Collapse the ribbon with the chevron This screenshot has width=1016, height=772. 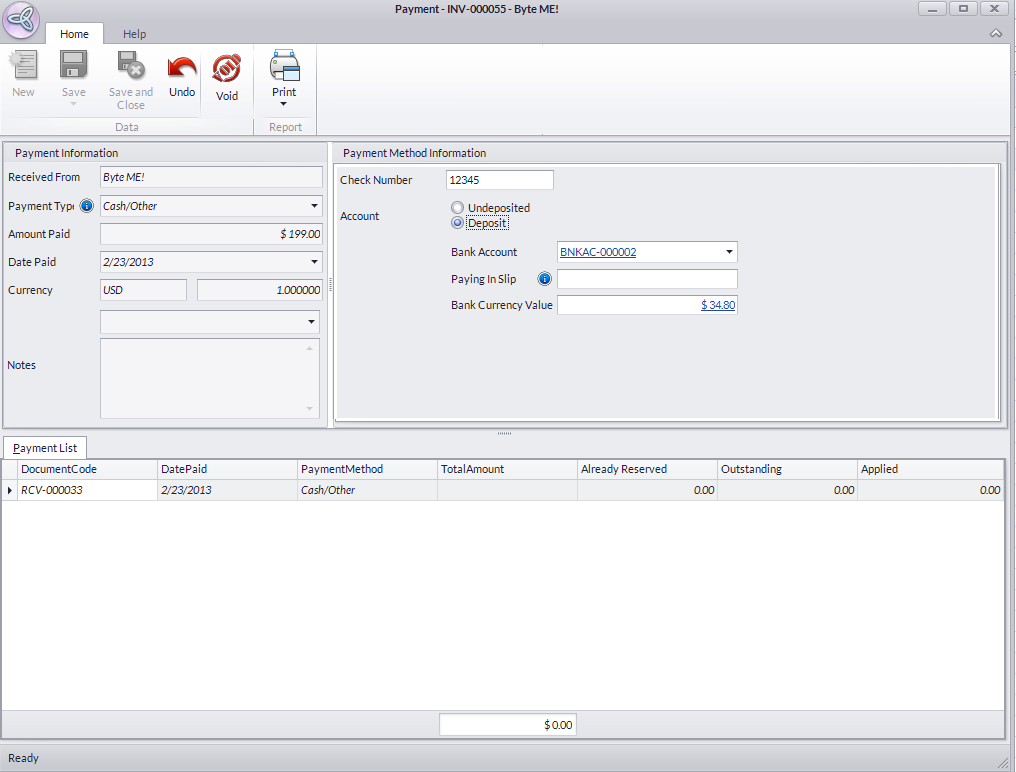[x=995, y=33]
